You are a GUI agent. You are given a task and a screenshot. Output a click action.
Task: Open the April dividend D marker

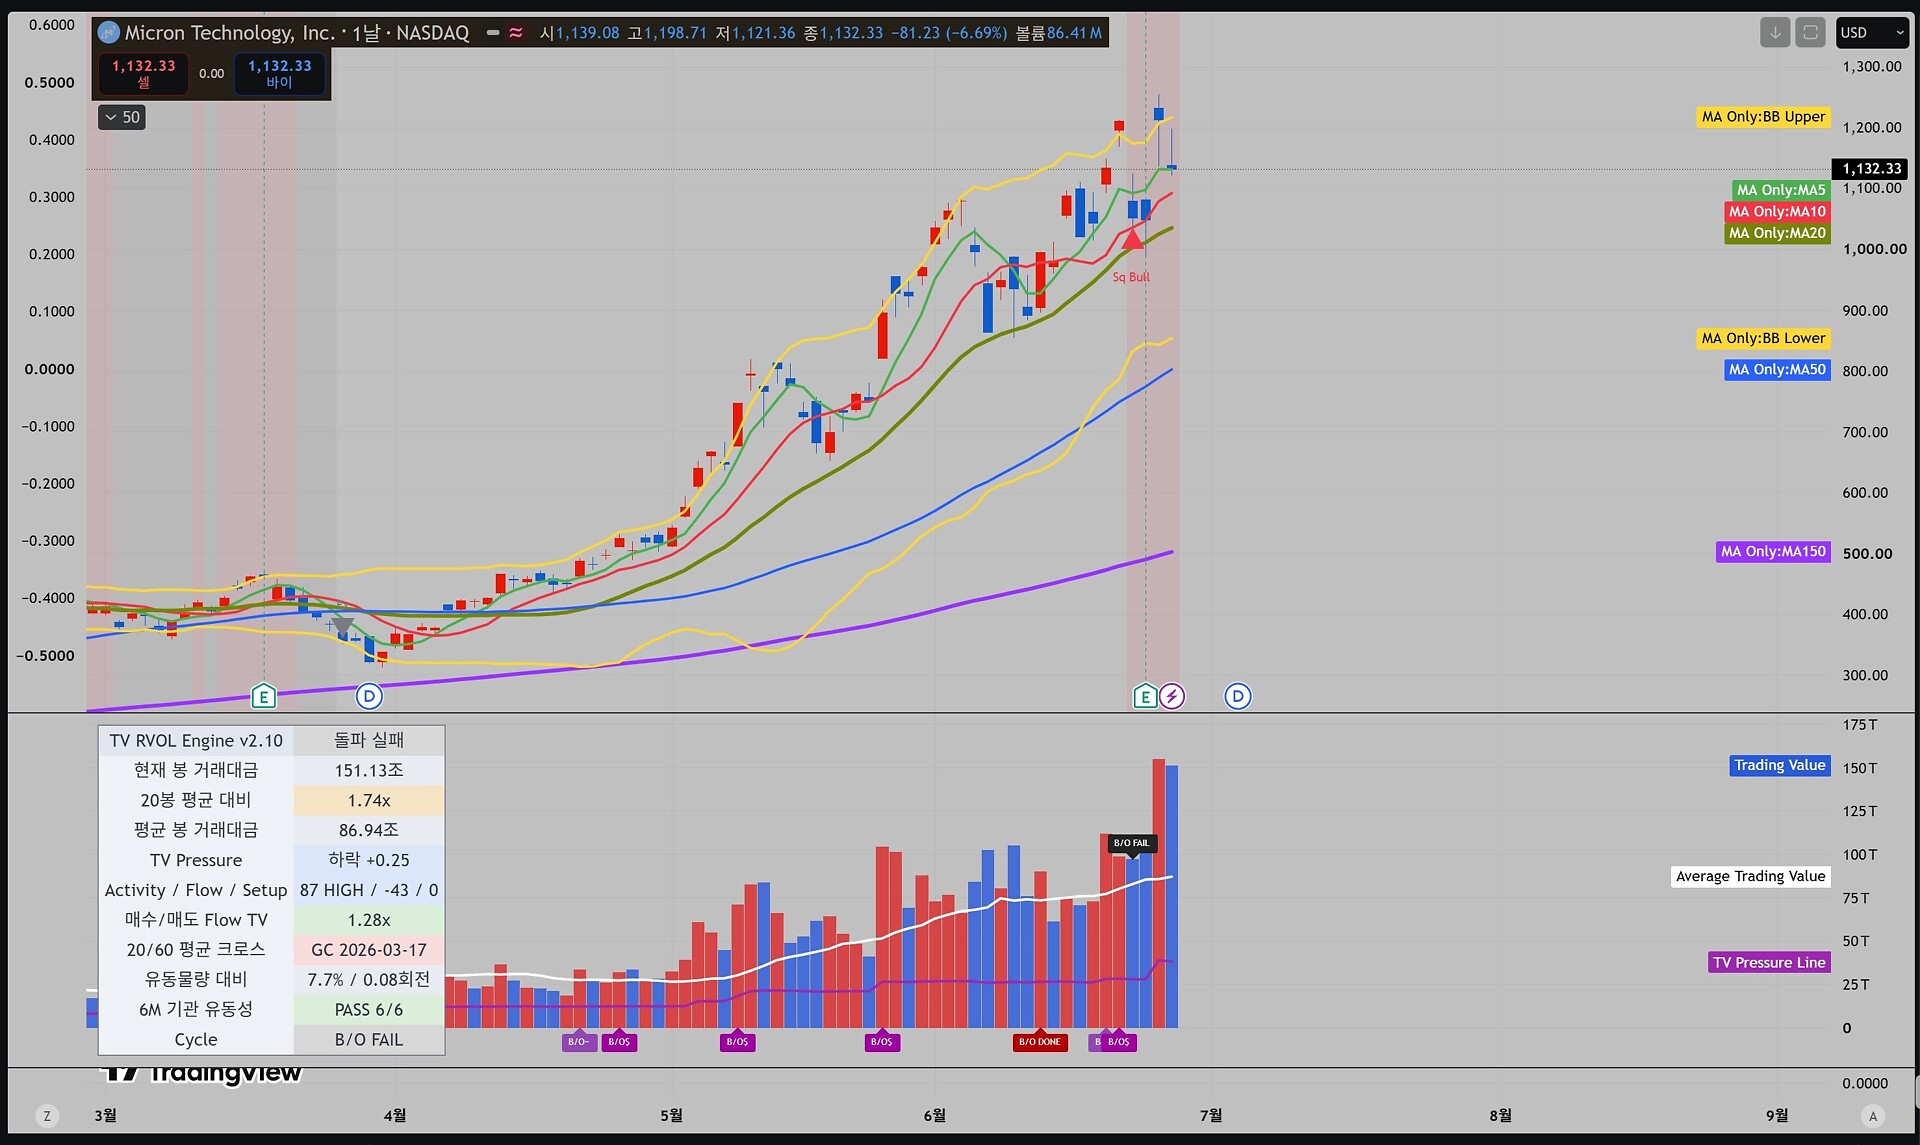(369, 696)
